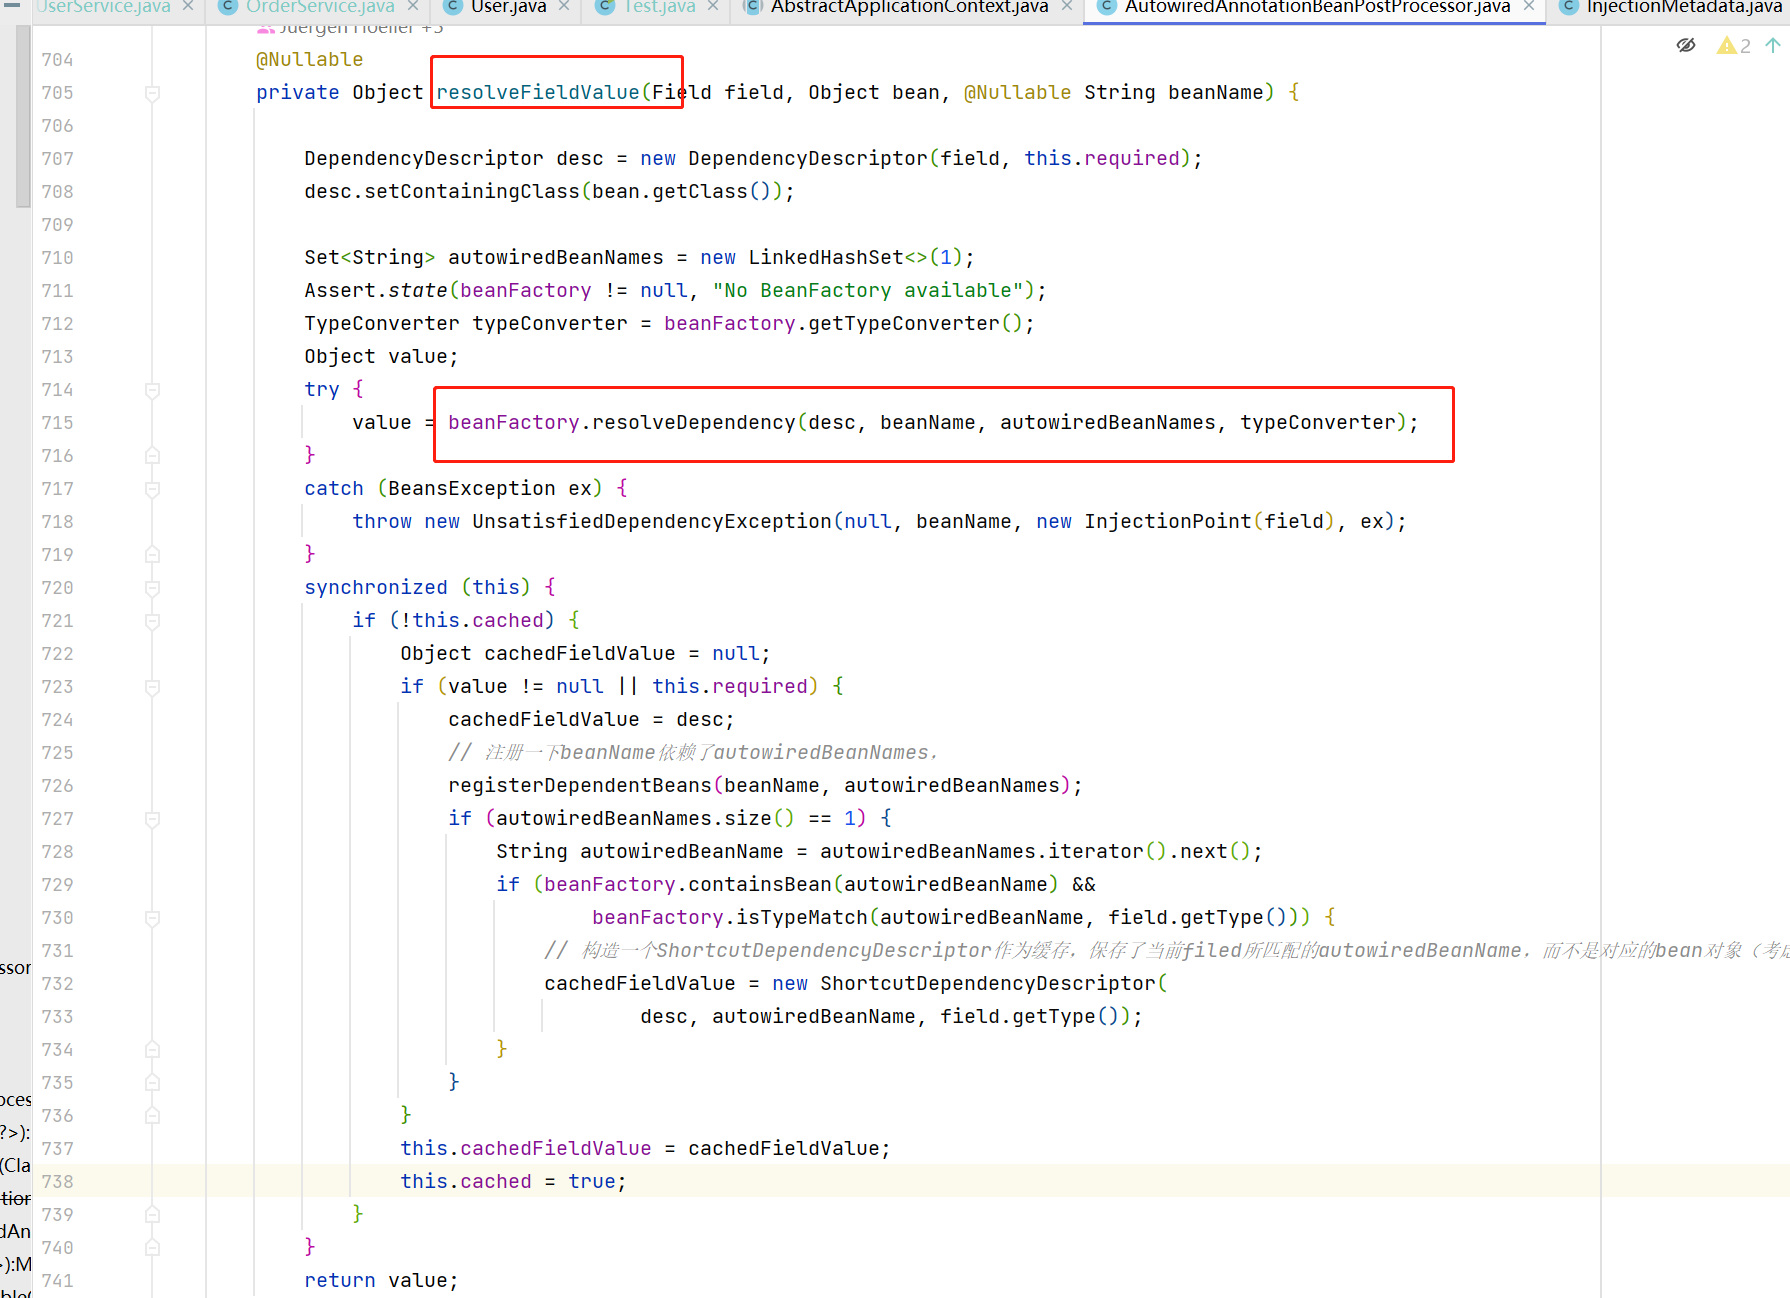This screenshot has width=1790, height=1298.
Task: Click the resolveDependency call on line 715
Action: click(x=694, y=423)
